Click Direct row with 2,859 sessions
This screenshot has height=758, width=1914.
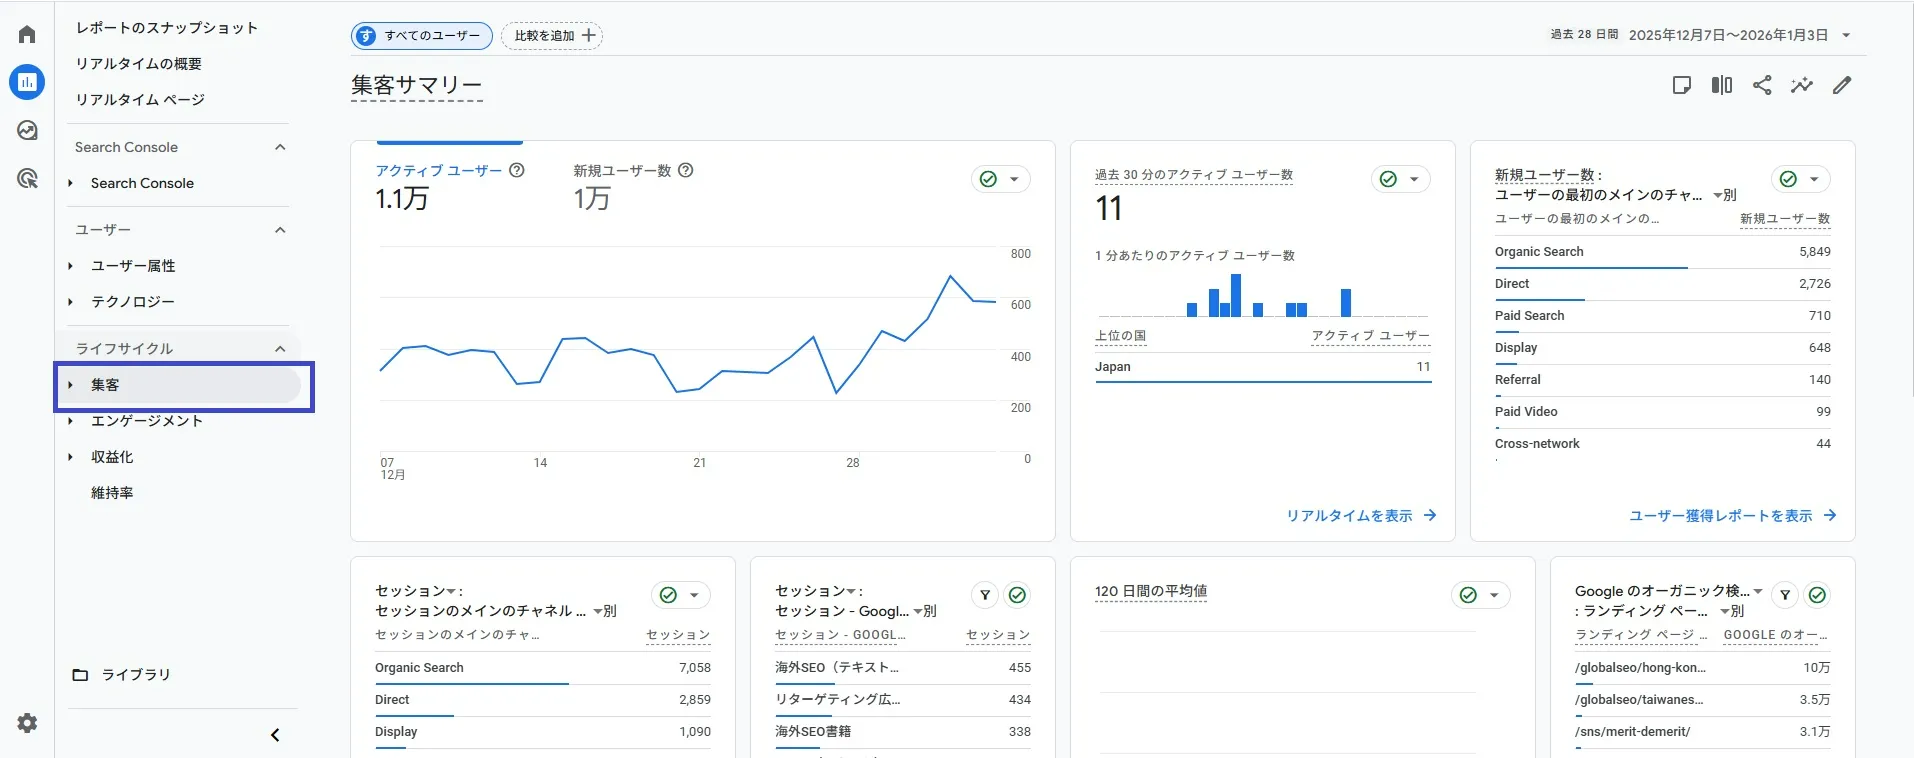click(x=542, y=700)
